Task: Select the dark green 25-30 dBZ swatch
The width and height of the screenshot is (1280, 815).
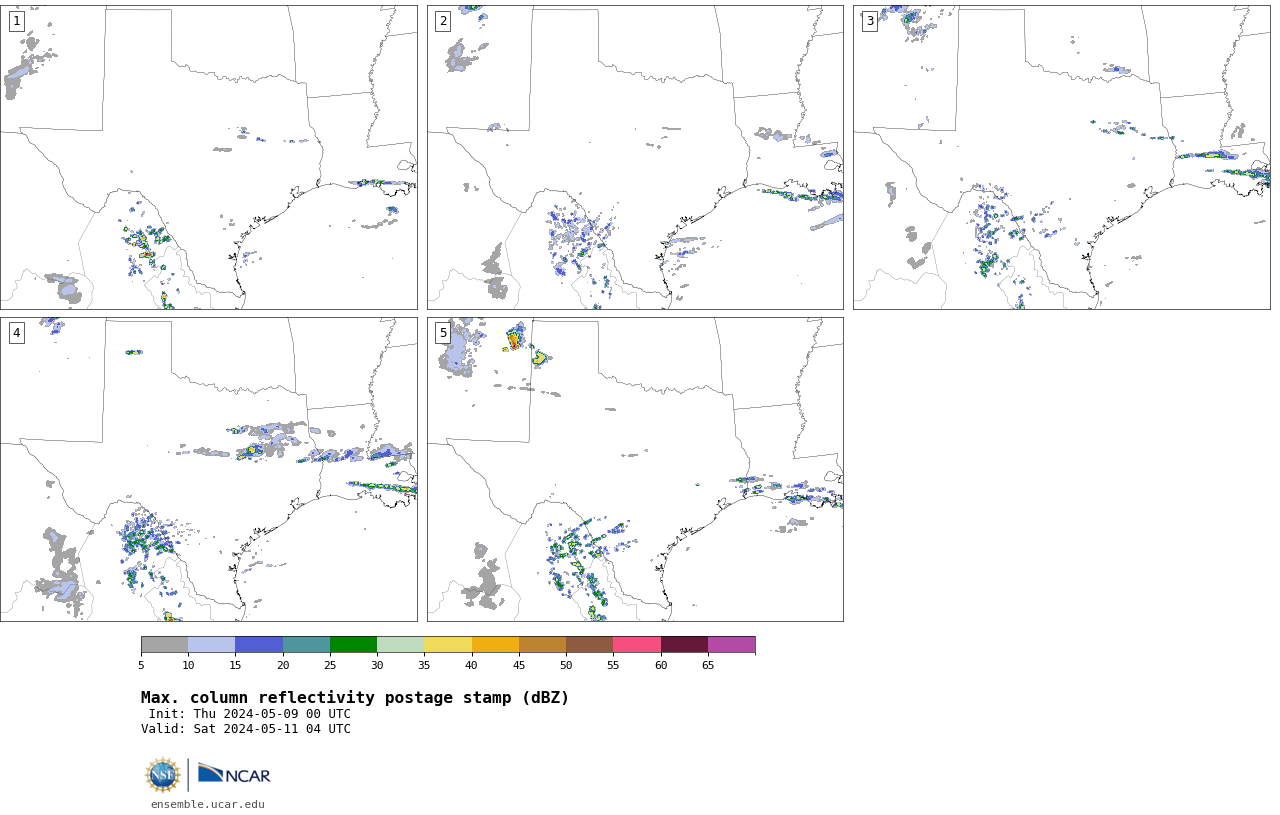Action: click(353, 644)
